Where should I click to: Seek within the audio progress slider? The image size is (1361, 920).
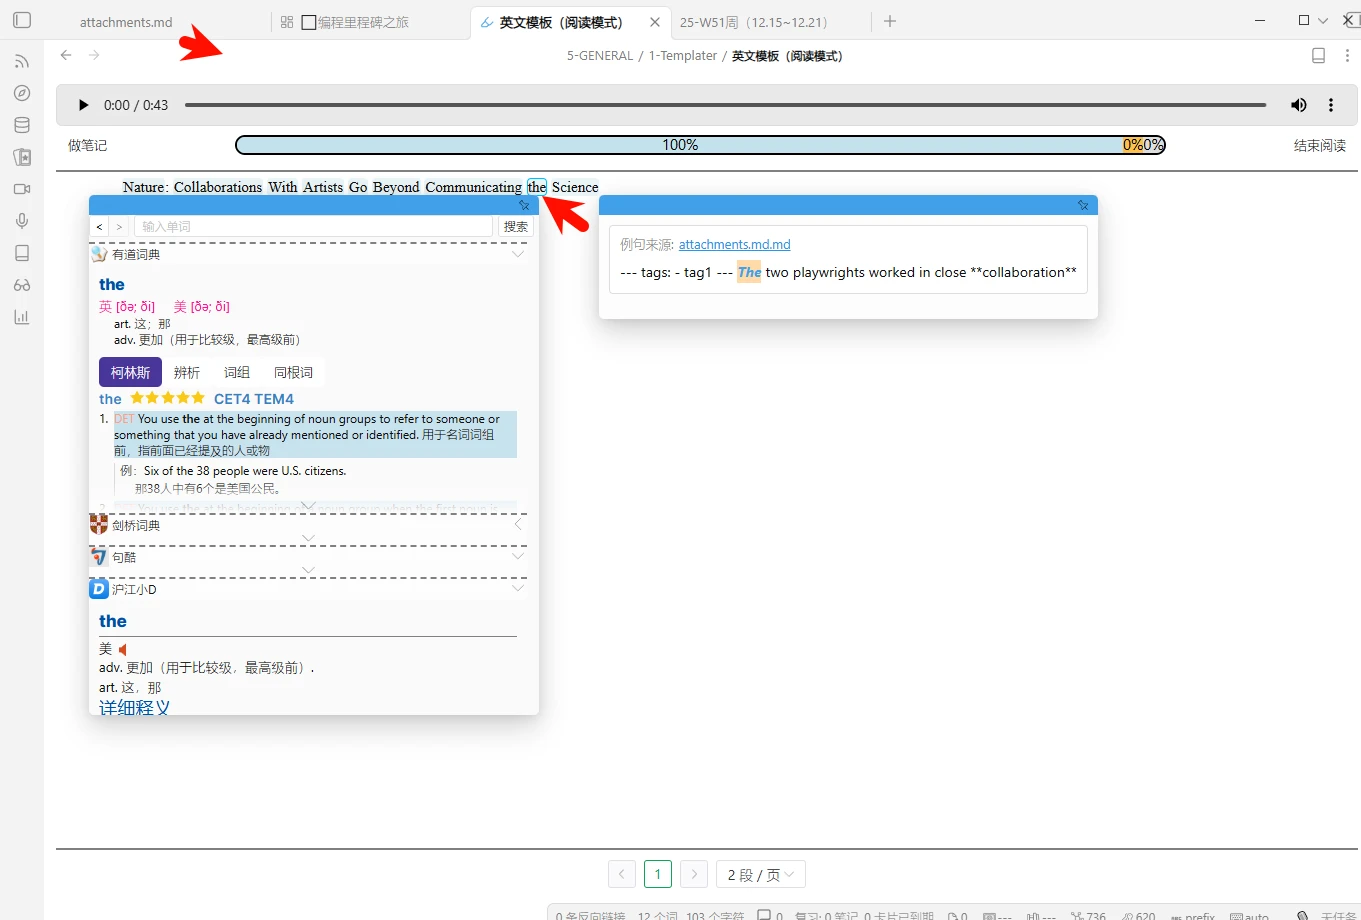725,105
